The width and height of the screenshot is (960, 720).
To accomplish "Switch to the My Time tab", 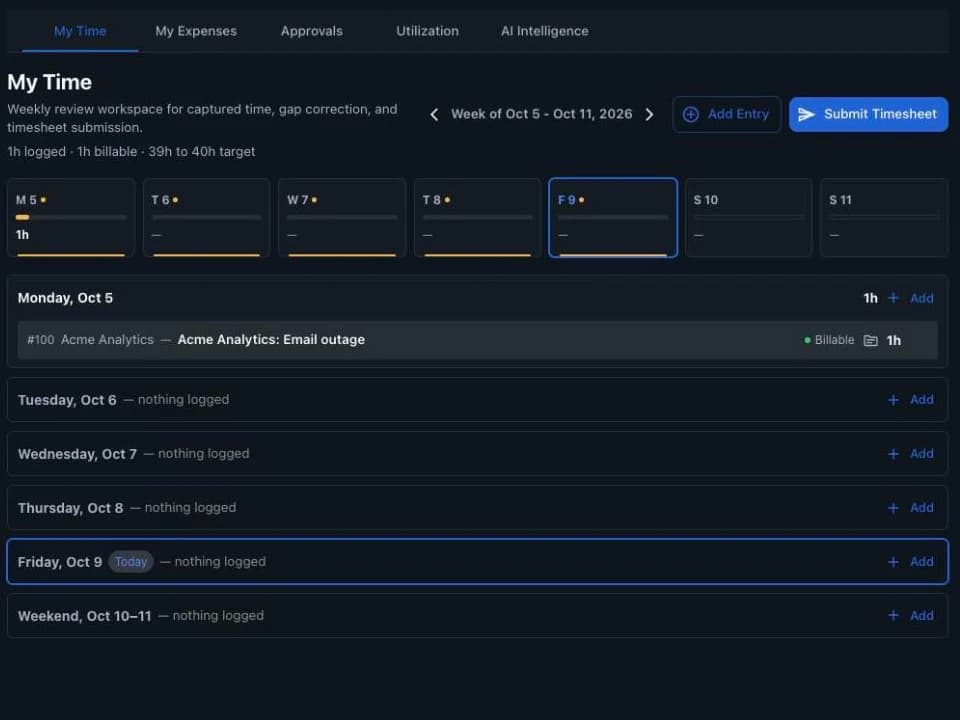I will tap(80, 31).
